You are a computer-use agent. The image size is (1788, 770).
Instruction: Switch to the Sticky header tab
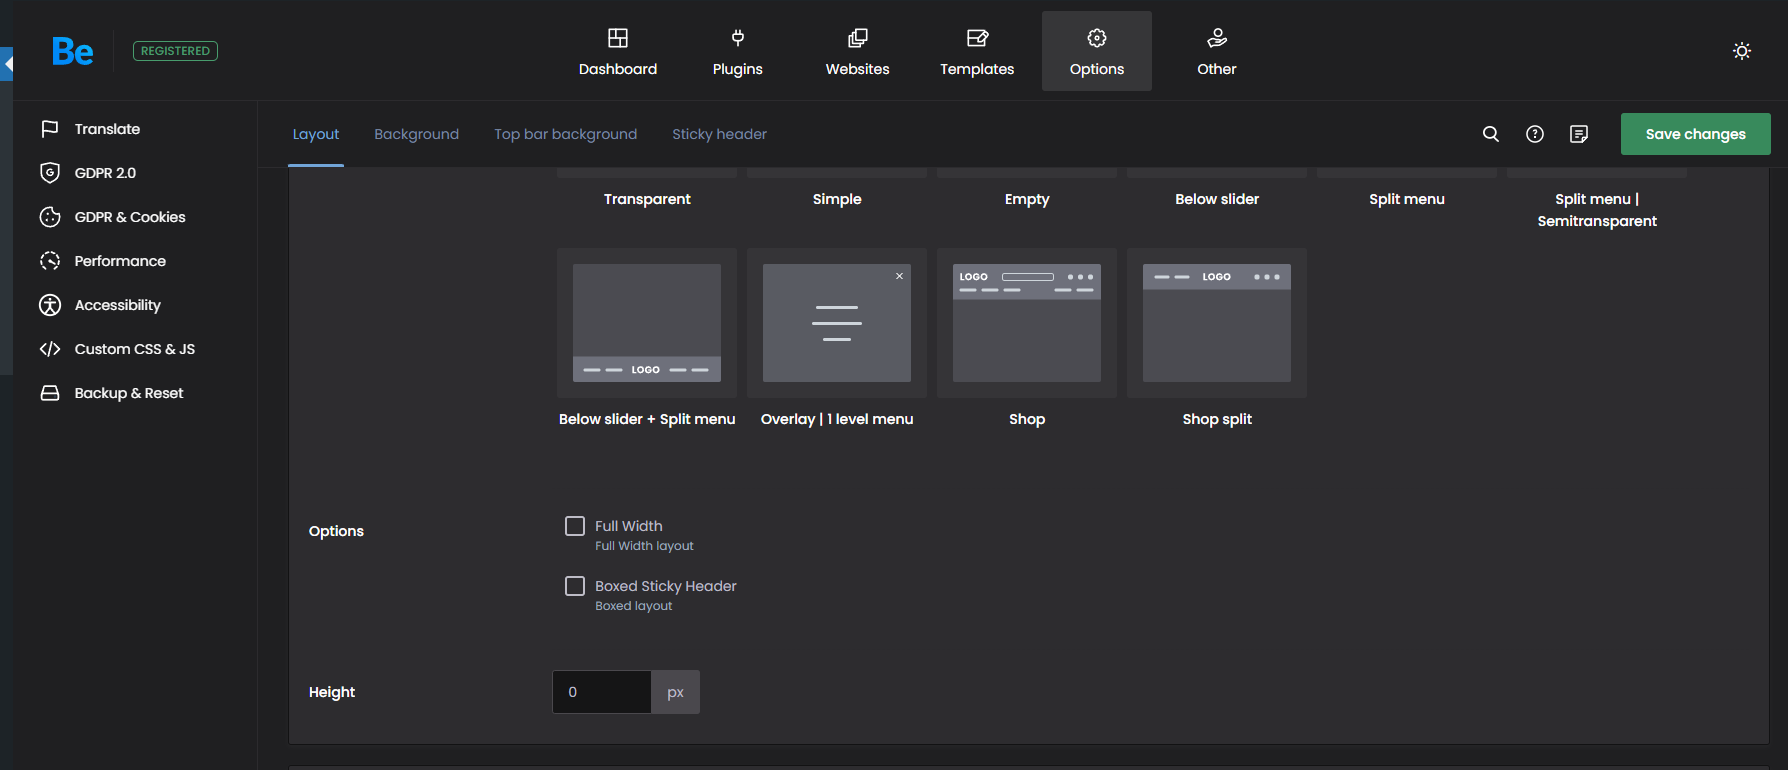pos(719,134)
